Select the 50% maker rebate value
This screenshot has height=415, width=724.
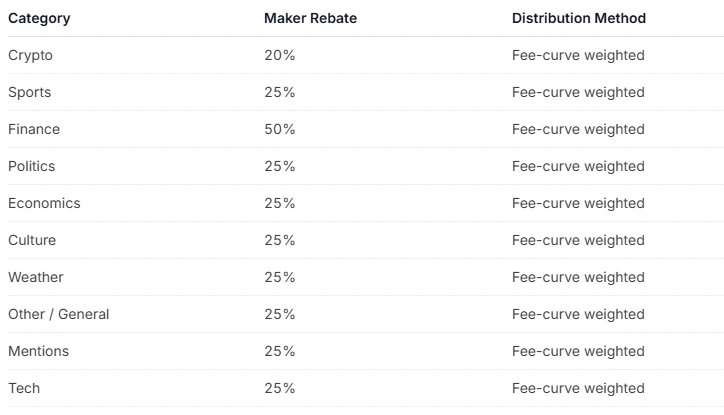click(x=279, y=129)
